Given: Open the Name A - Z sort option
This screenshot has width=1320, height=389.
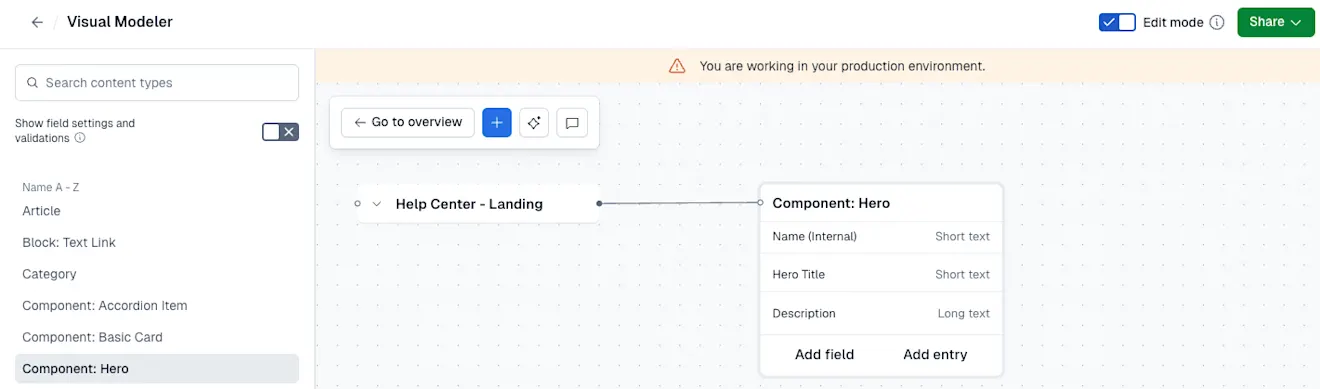Looking at the screenshot, I should pyautogui.click(x=51, y=187).
